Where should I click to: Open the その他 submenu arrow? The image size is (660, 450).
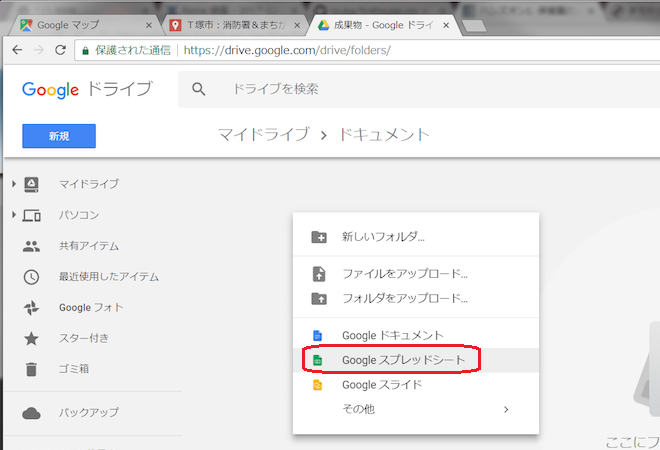coord(506,409)
